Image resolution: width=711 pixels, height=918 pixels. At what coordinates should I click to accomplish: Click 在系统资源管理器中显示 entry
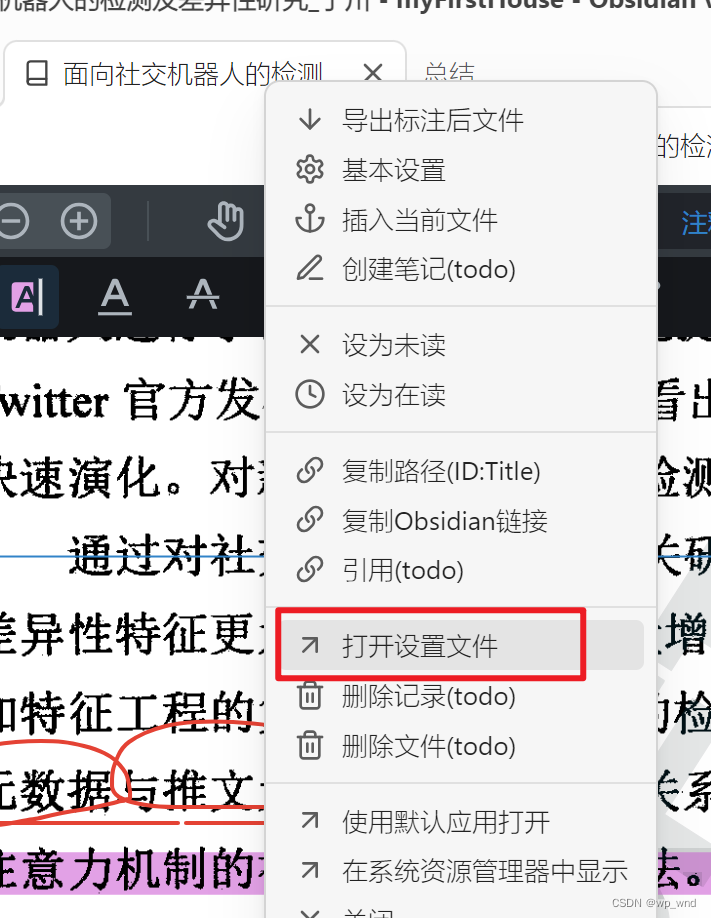460,871
